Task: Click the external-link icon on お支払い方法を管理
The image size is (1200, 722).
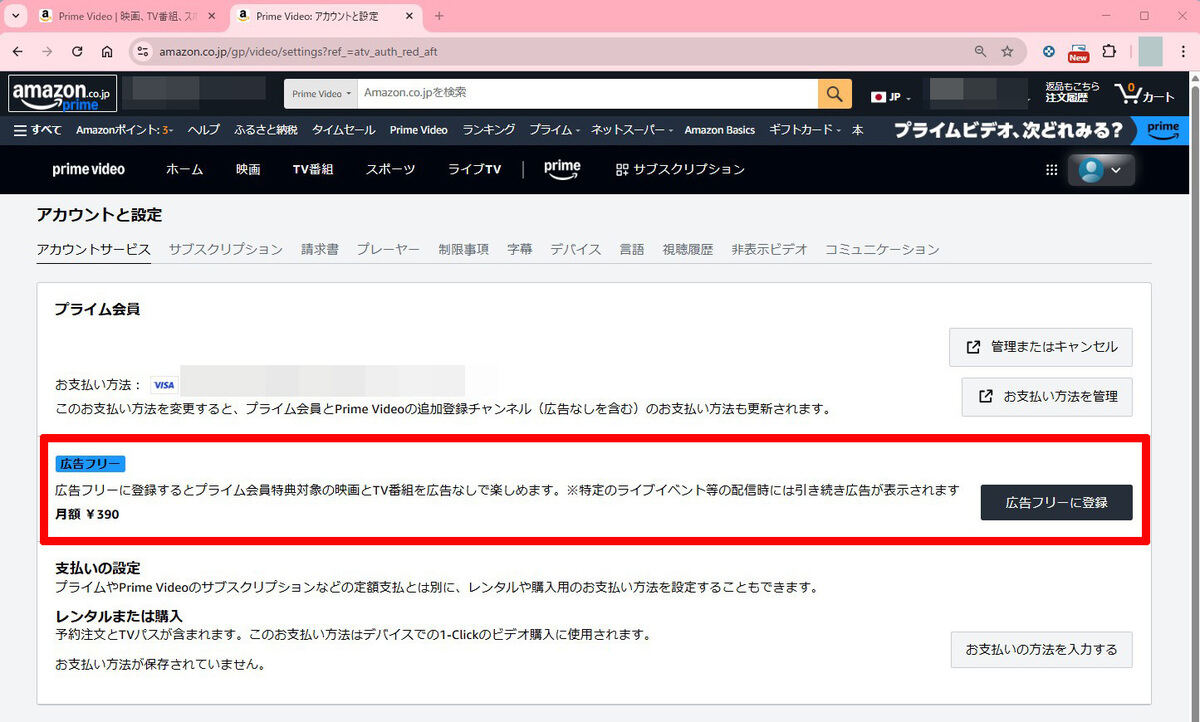Action: (x=986, y=396)
